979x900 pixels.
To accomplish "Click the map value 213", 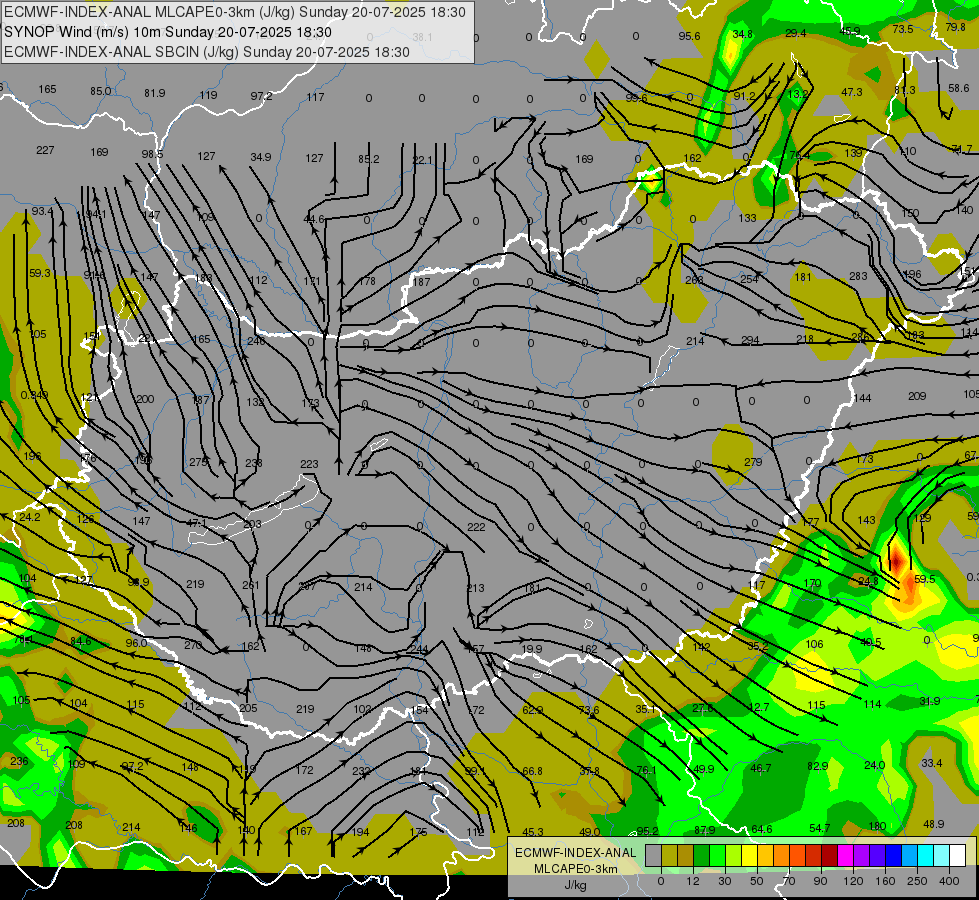I will 475,588.
